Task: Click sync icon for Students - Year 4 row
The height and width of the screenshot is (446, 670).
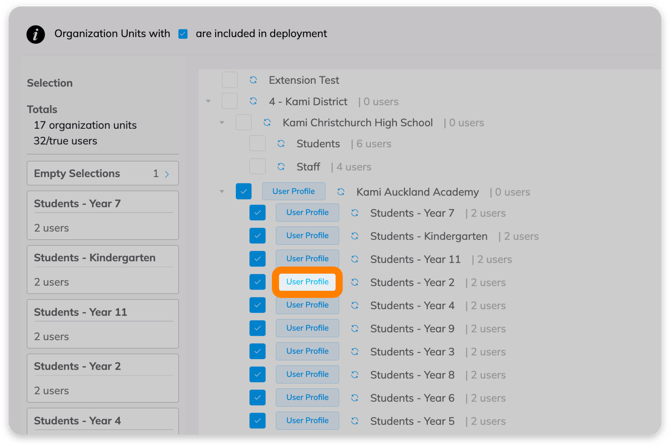Action: point(355,305)
